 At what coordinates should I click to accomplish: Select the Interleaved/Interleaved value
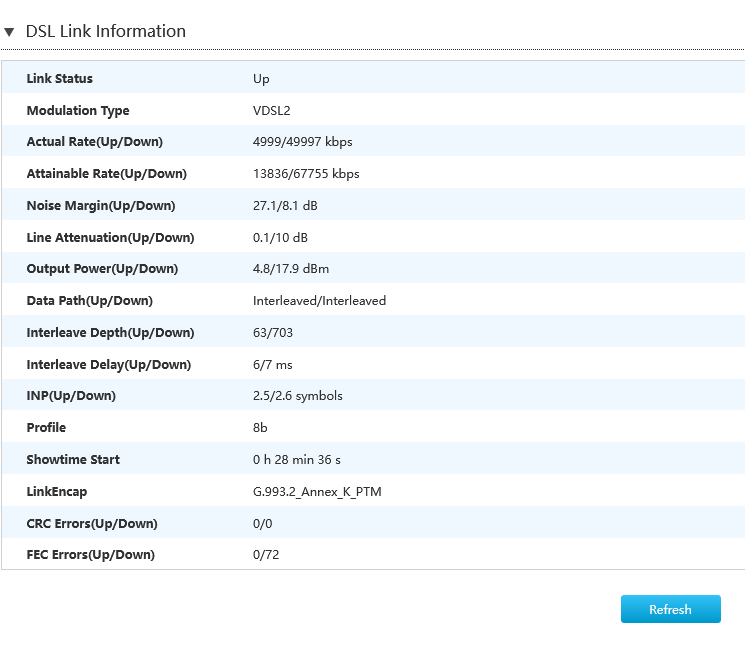(x=319, y=301)
